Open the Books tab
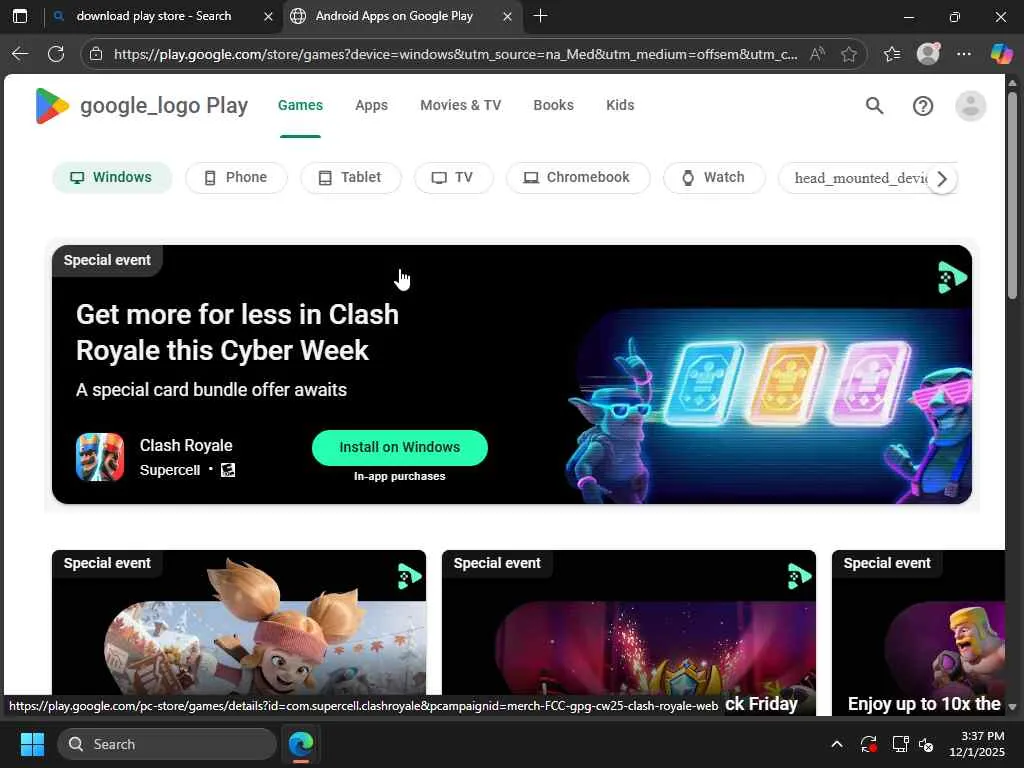Screen dimensions: 1024x768 (x=554, y=105)
